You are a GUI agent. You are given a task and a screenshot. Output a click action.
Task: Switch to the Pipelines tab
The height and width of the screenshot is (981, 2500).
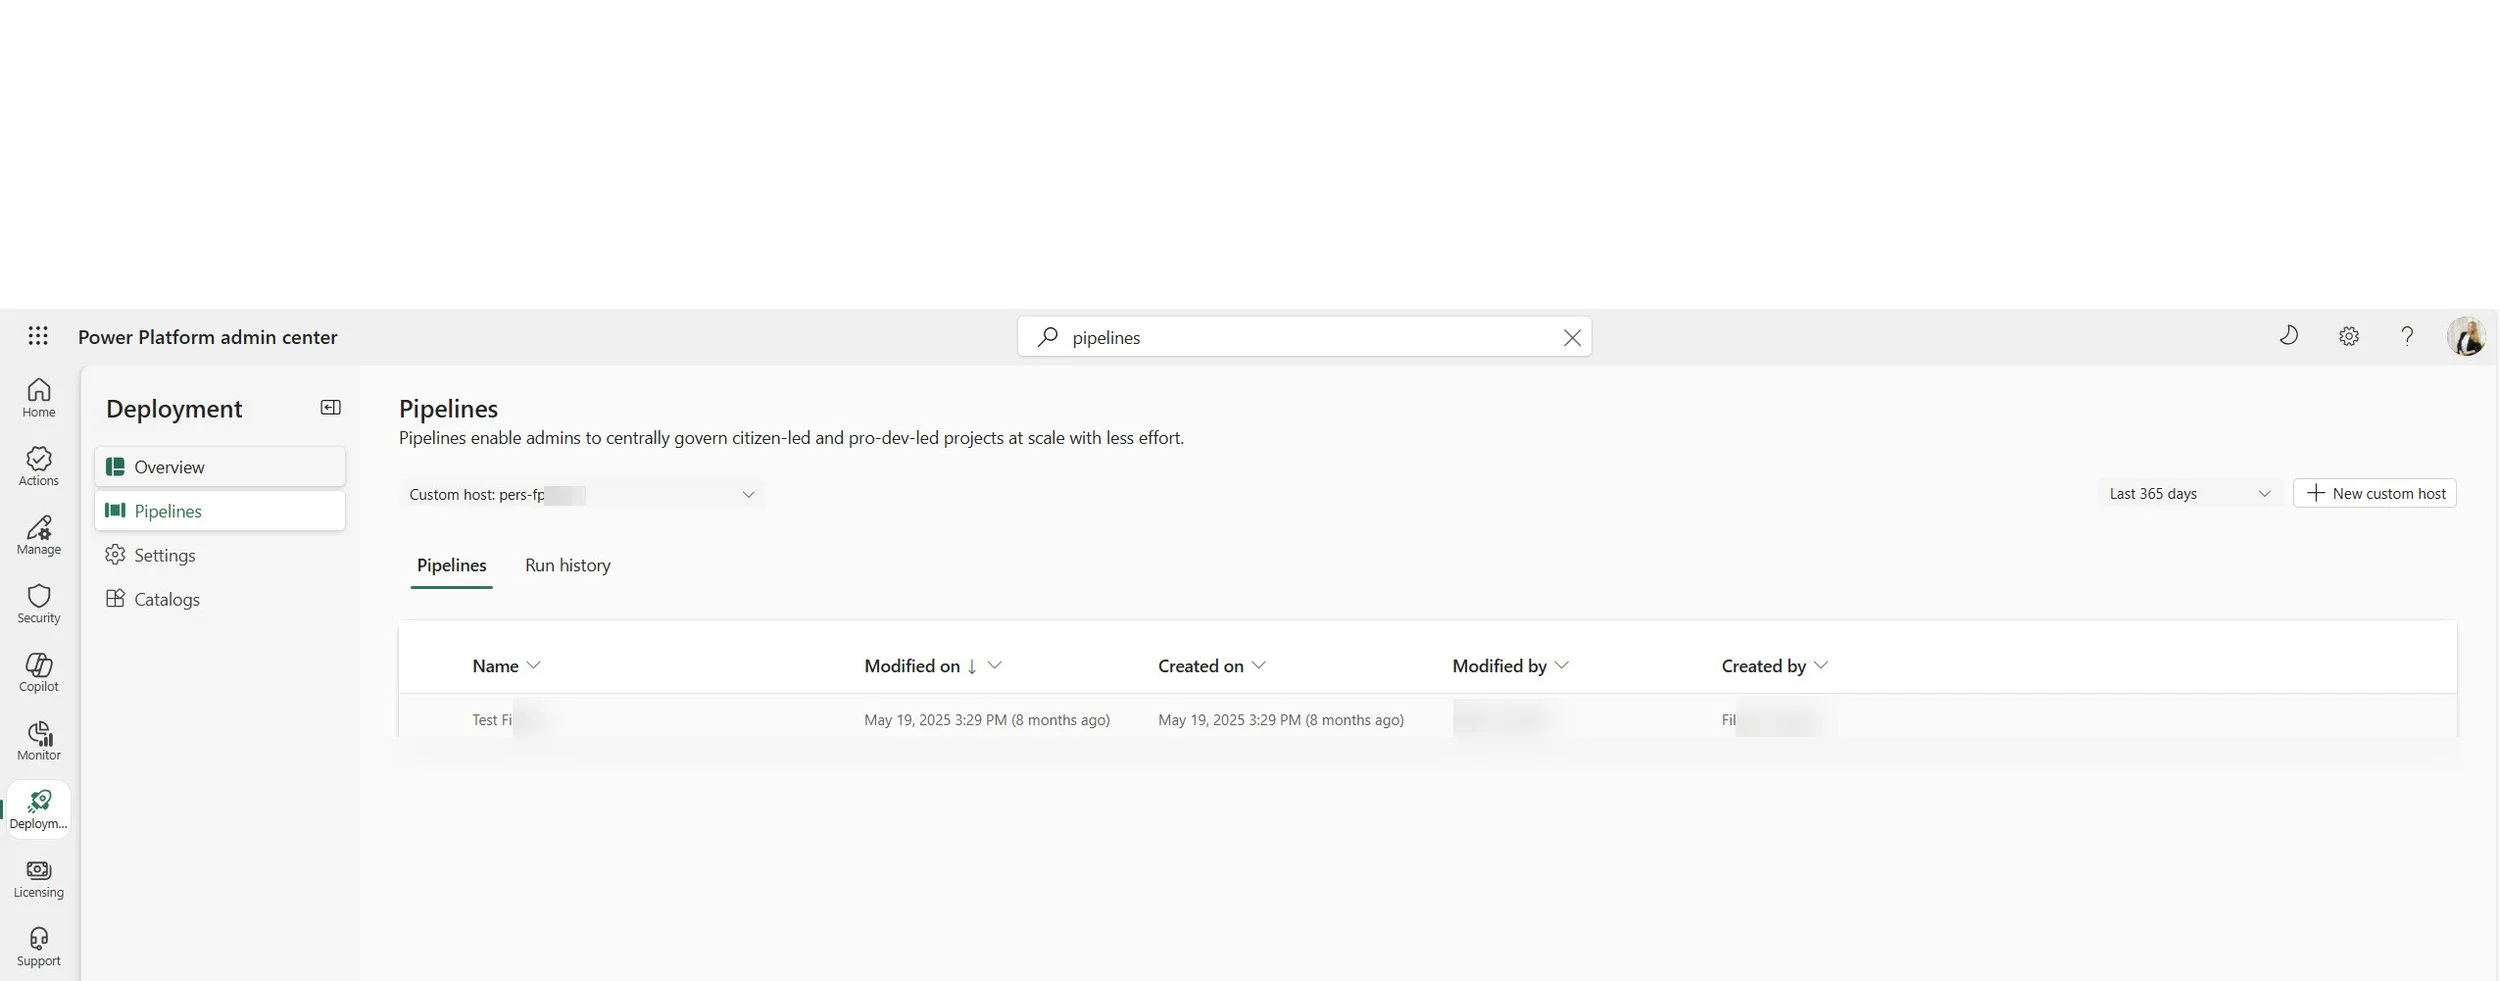tap(451, 565)
